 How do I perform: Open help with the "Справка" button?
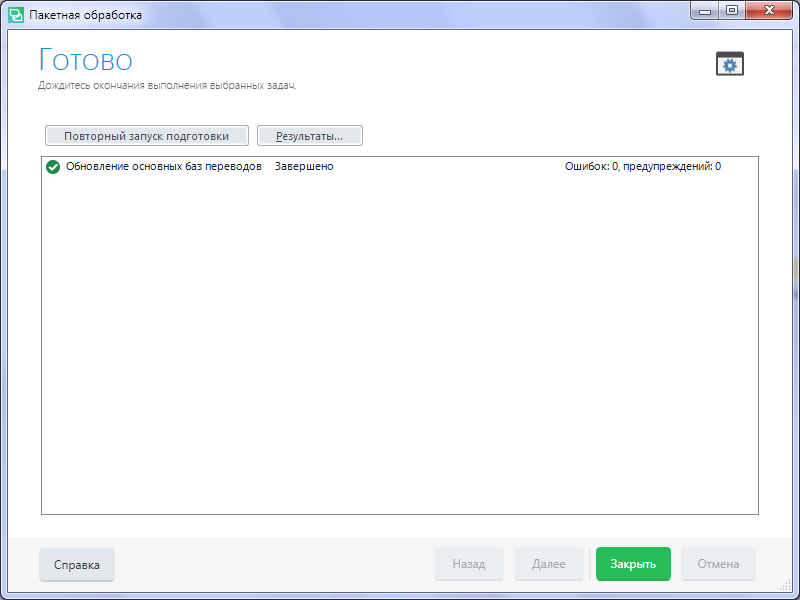[x=77, y=564]
